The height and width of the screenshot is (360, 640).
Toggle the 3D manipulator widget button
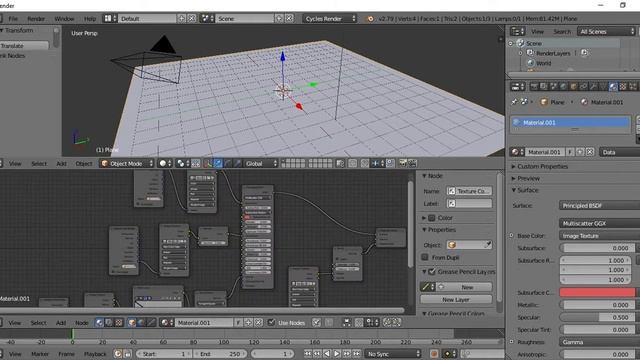[208, 163]
